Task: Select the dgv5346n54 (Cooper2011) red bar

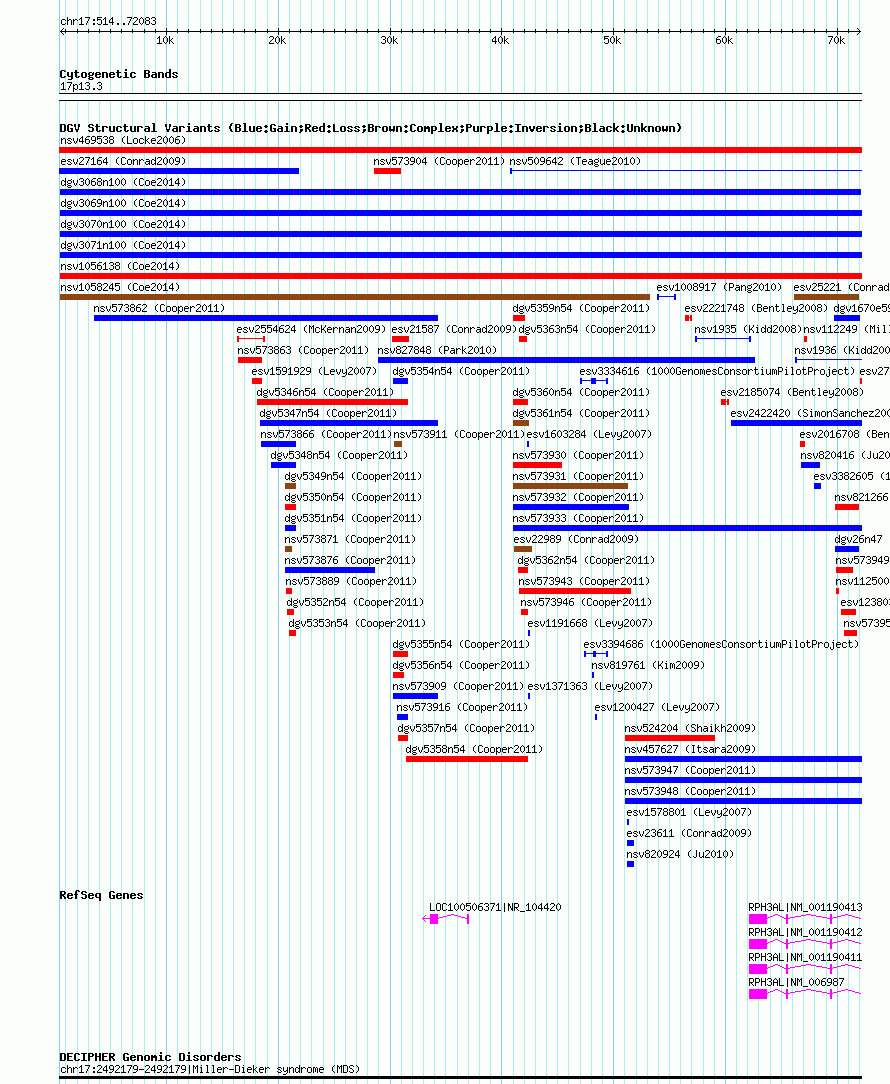Action: click(x=333, y=402)
